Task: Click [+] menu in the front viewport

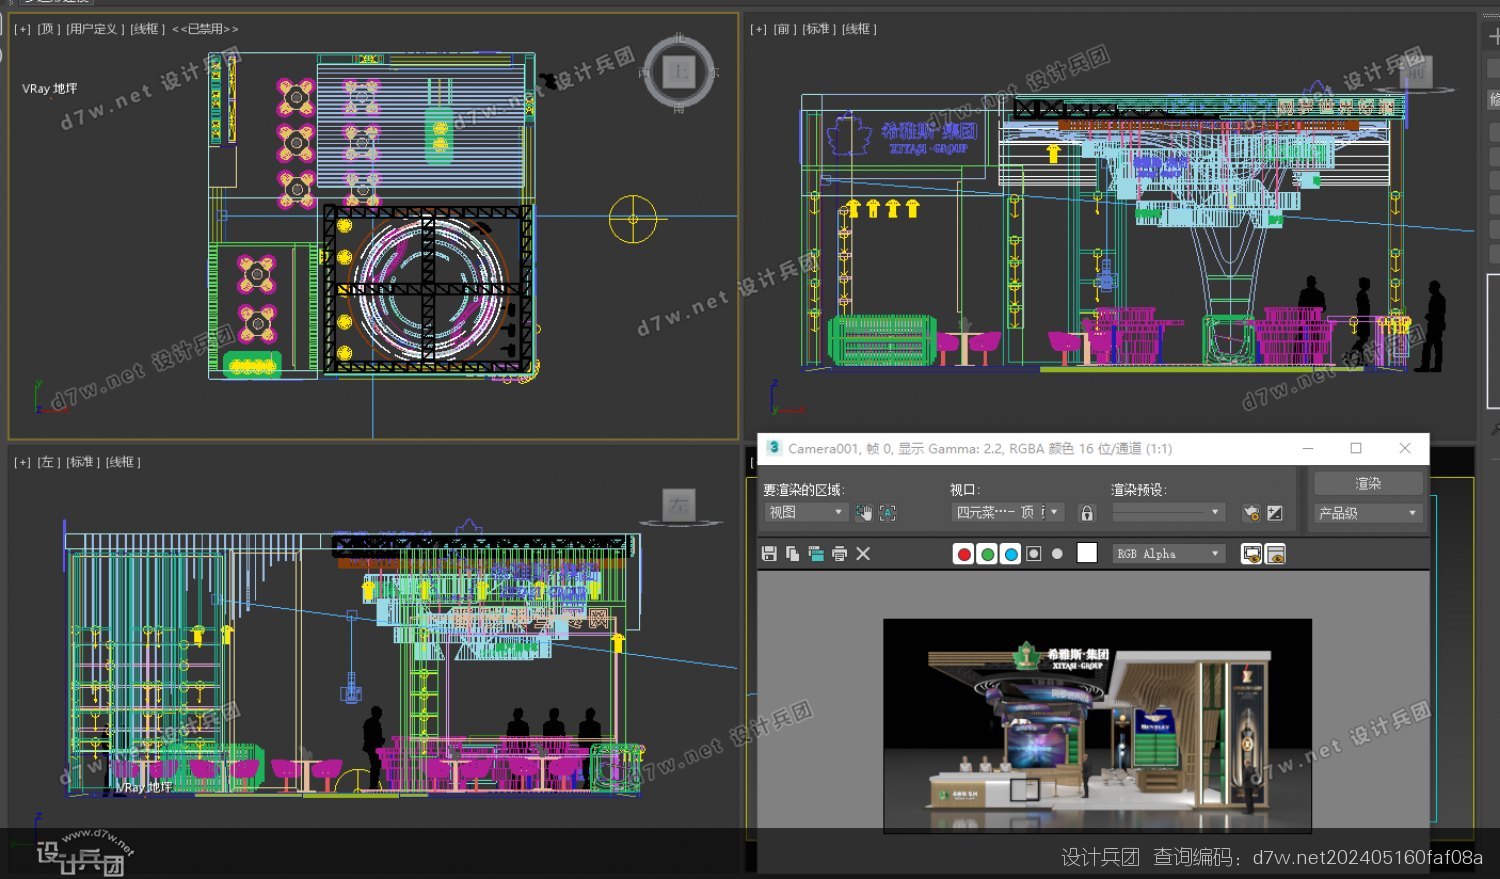Action: [758, 29]
